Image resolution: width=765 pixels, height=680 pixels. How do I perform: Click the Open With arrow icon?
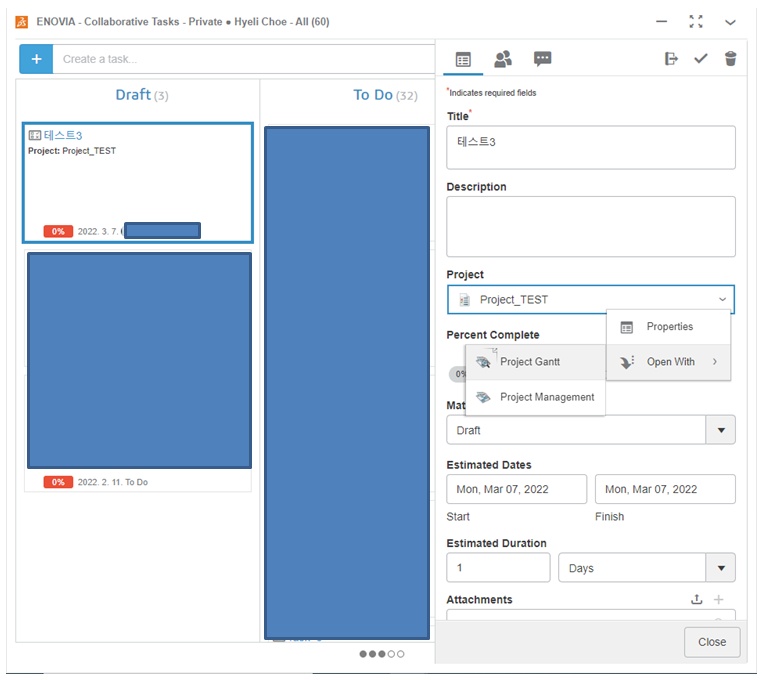point(626,361)
